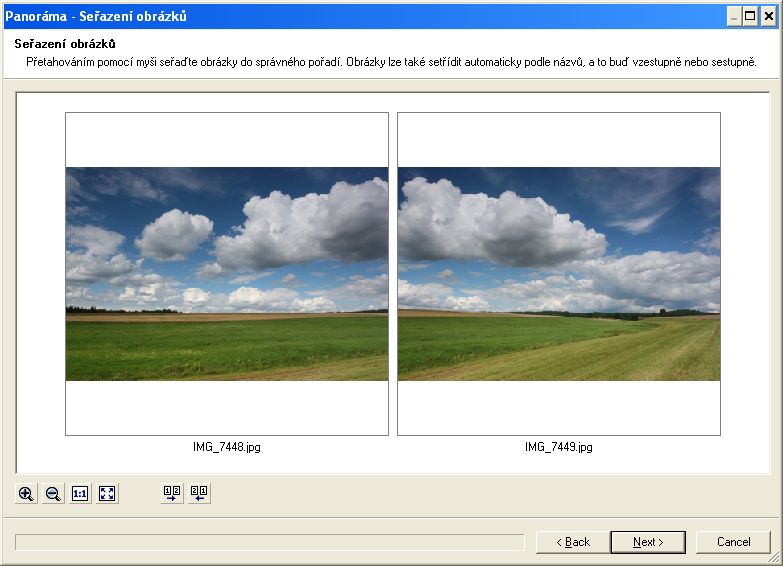Select the IMG_7448.jpg thumbnail
Image resolution: width=783 pixels, height=566 pixels.
click(x=227, y=274)
